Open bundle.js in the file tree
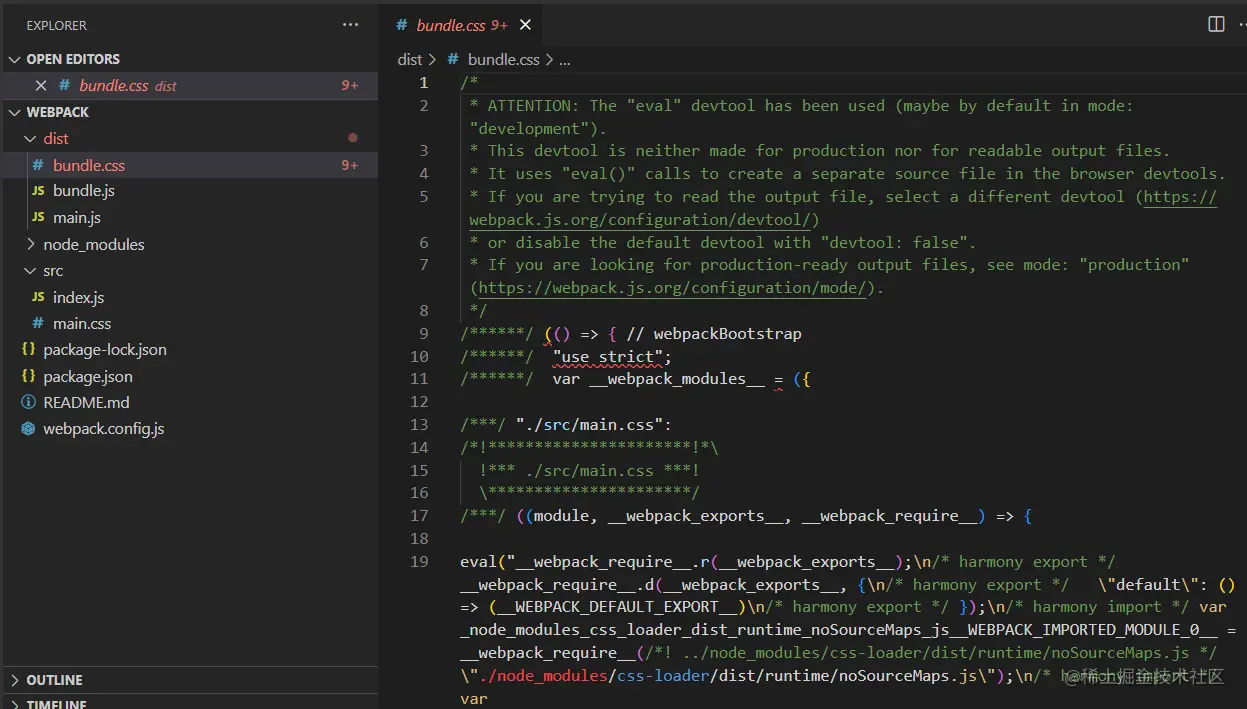This screenshot has height=709, width=1247. coord(189,191)
